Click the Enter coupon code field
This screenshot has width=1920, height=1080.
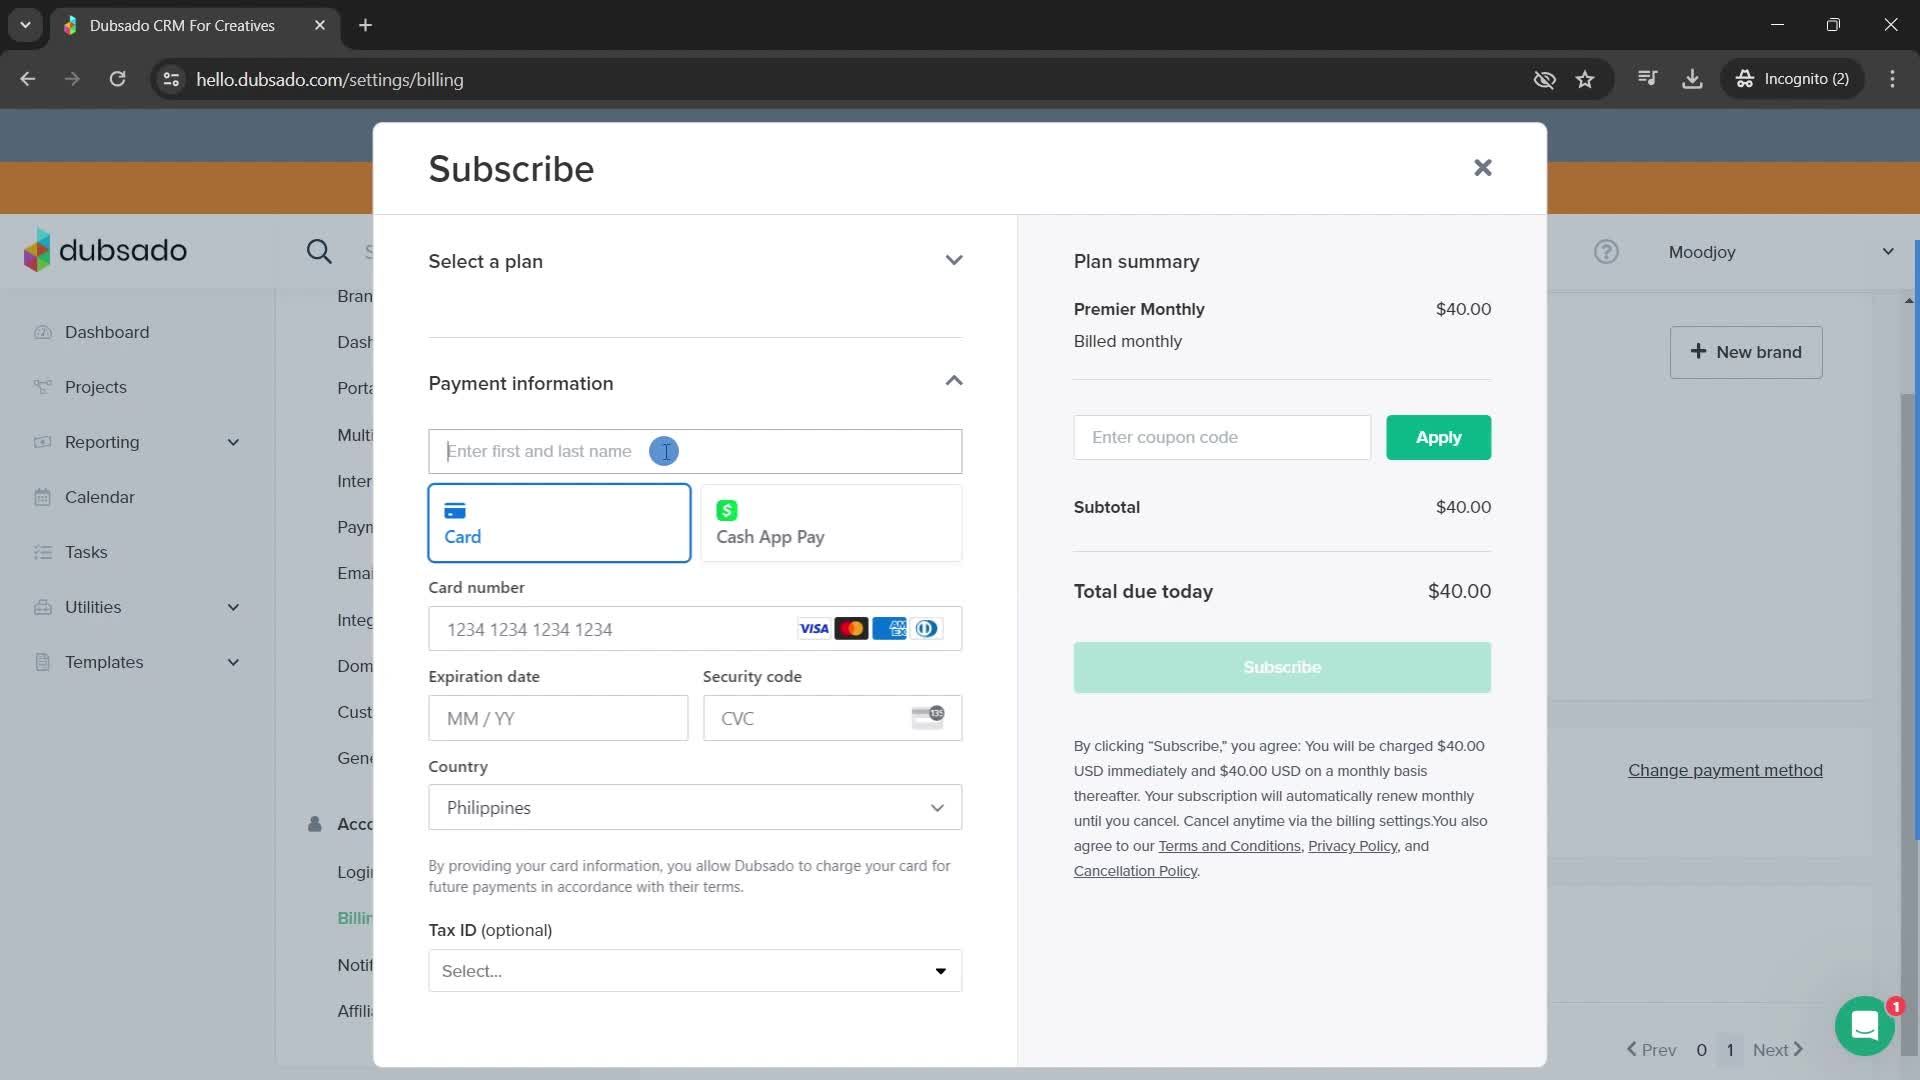pyautogui.click(x=1222, y=437)
